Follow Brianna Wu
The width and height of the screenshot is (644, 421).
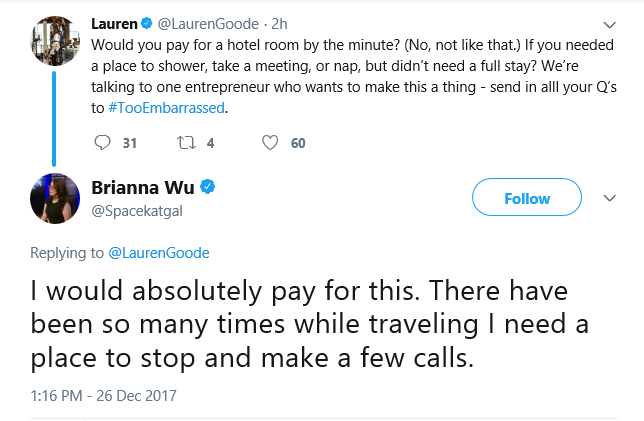click(527, 197)
